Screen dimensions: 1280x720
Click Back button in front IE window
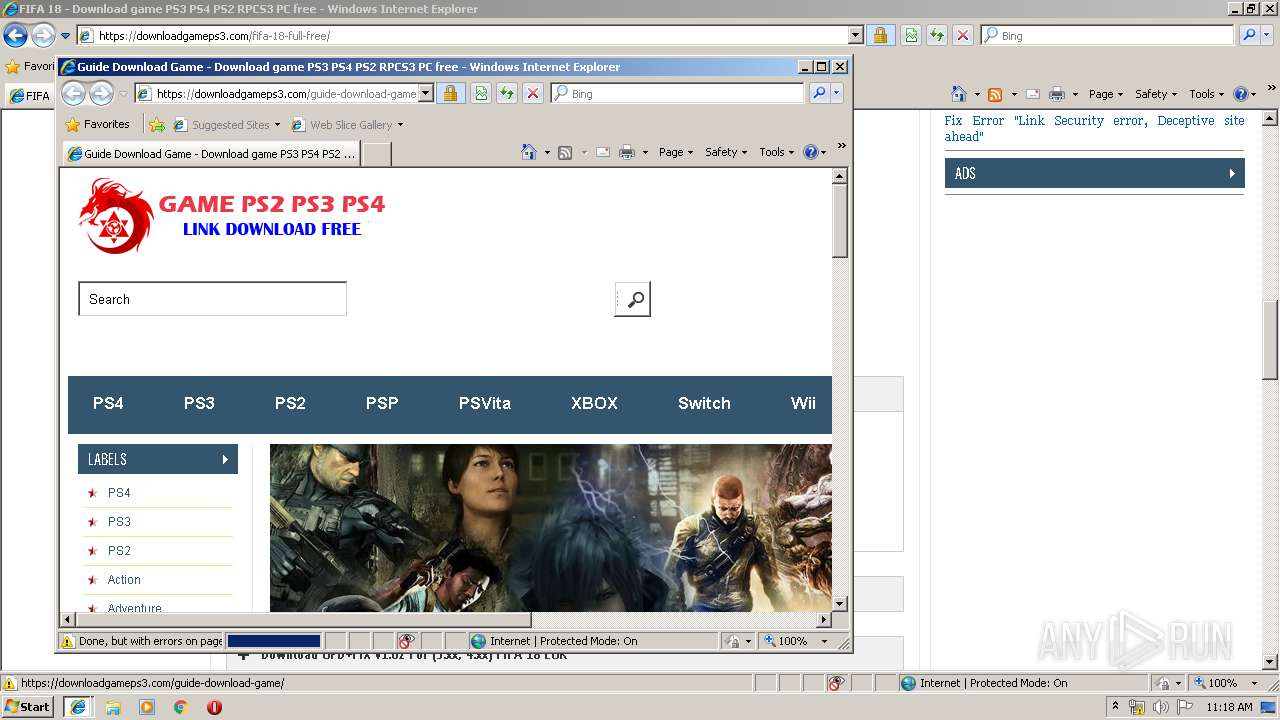click(73, 94)
